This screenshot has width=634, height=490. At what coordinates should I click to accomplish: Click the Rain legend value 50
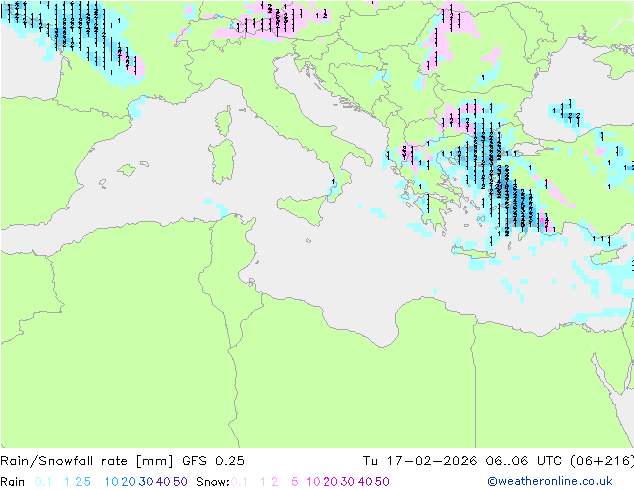(180, 482)
